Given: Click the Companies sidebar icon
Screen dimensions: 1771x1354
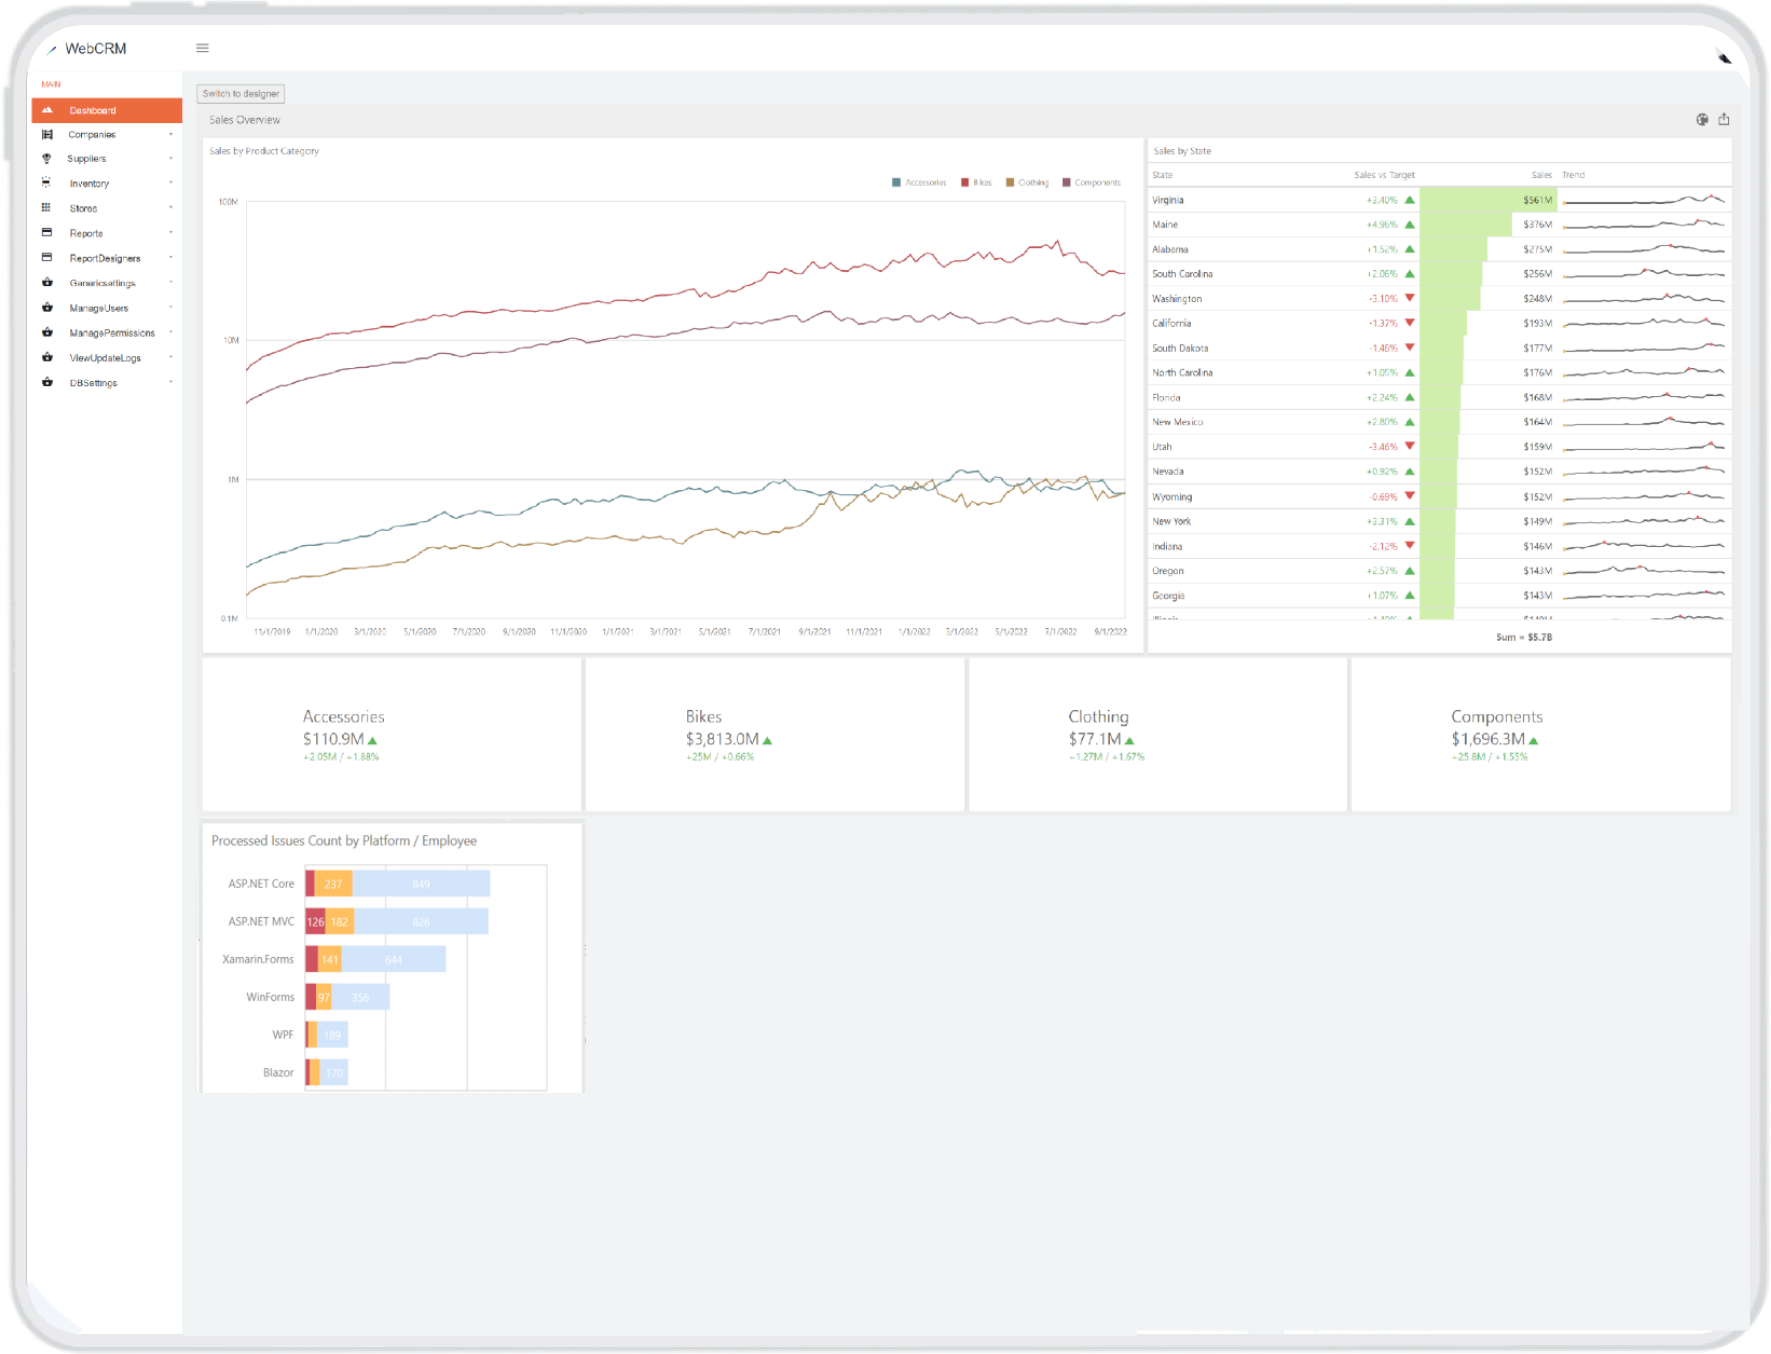Looking at the screenshot, I should click(x=47, y=134).
